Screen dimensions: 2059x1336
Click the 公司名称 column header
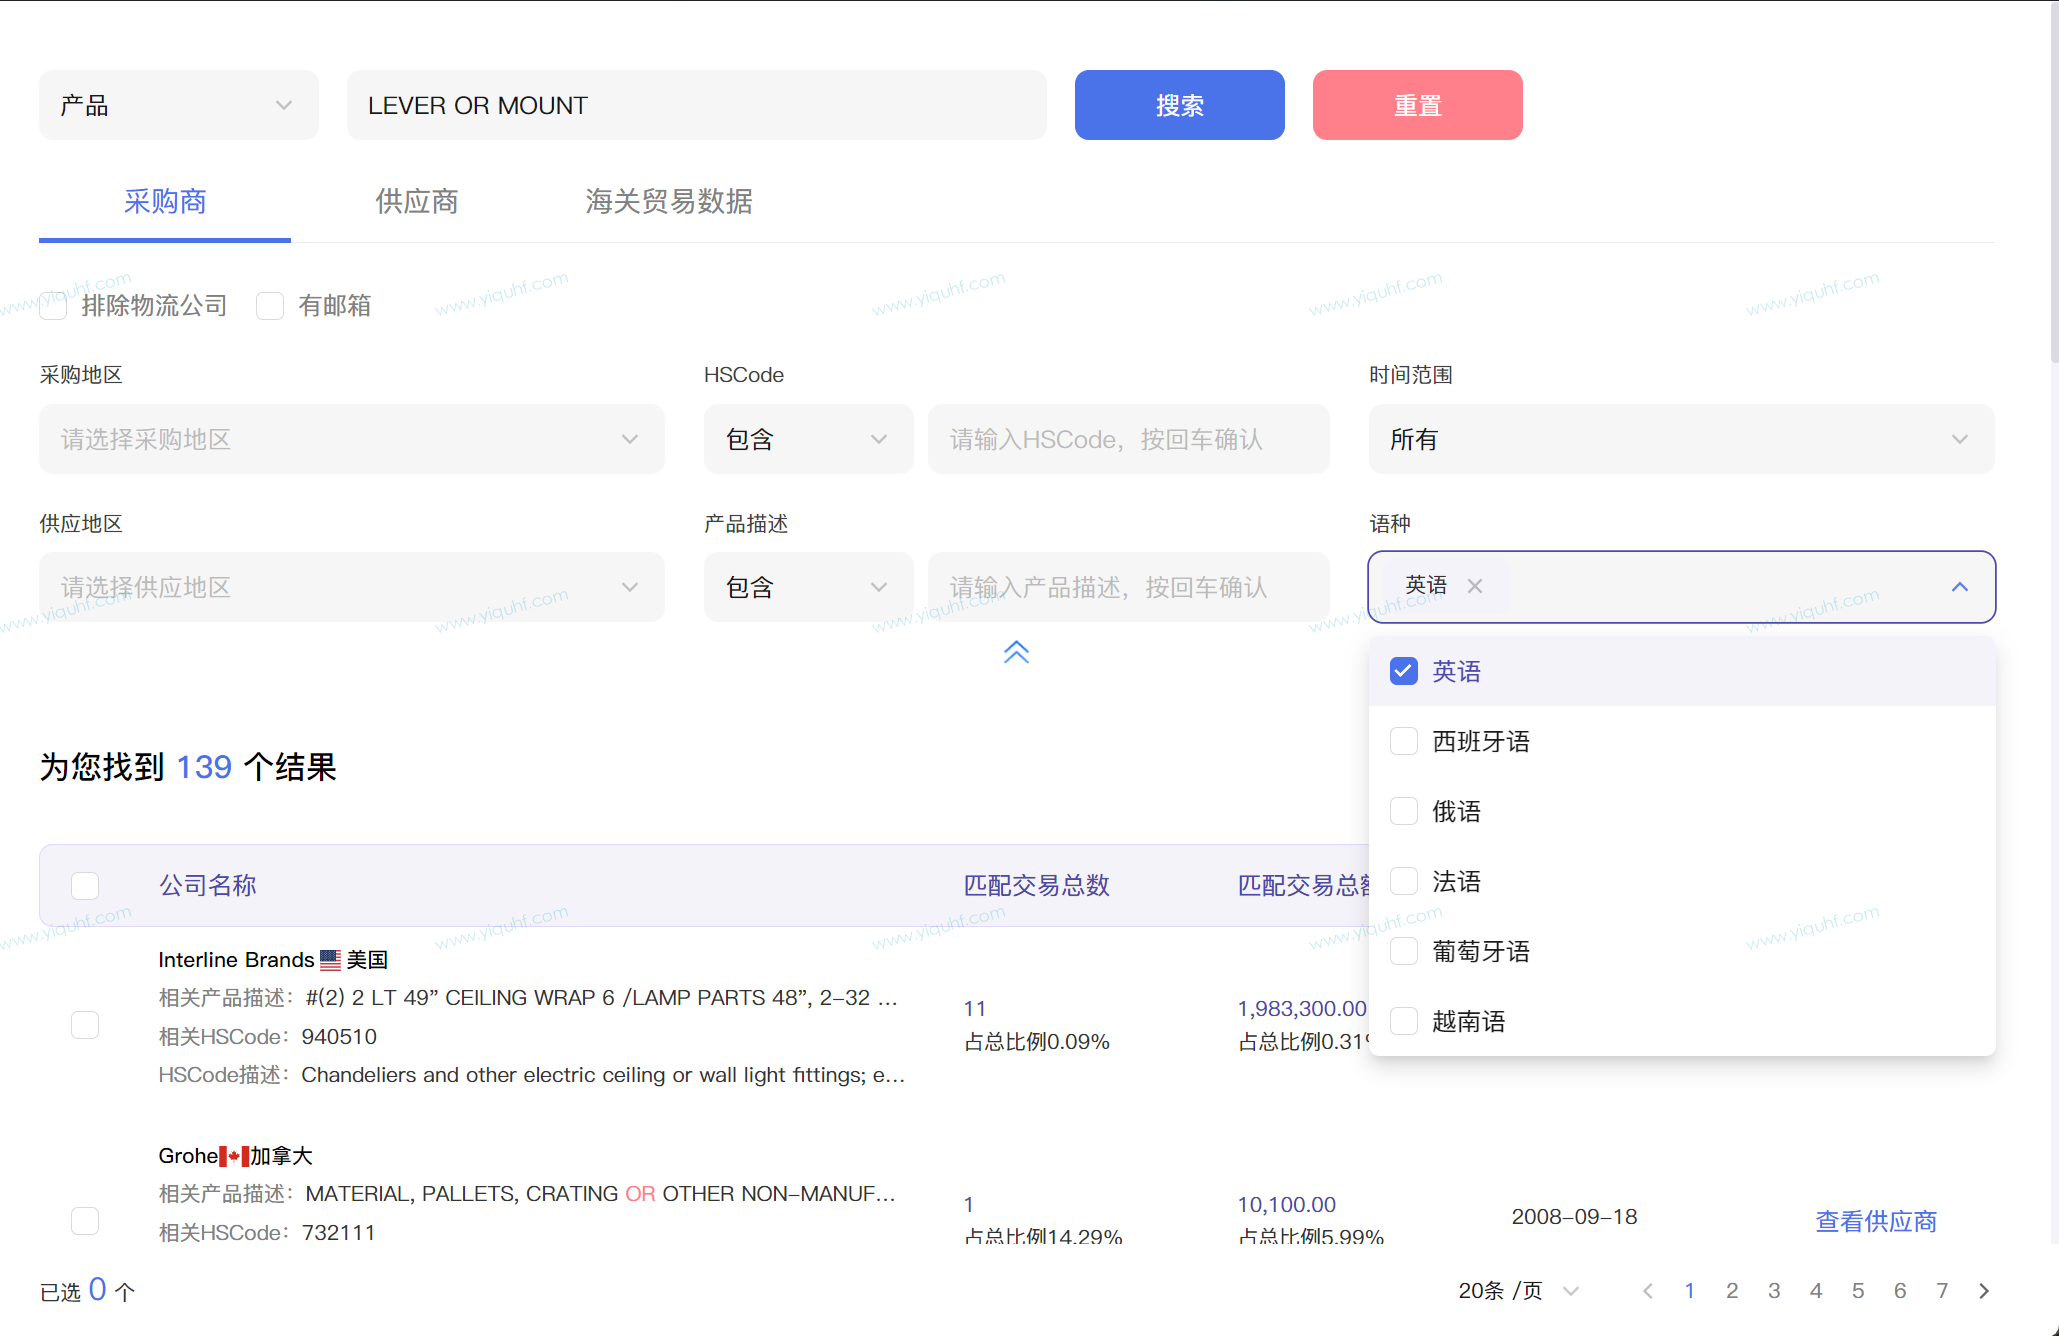point(208,886)
